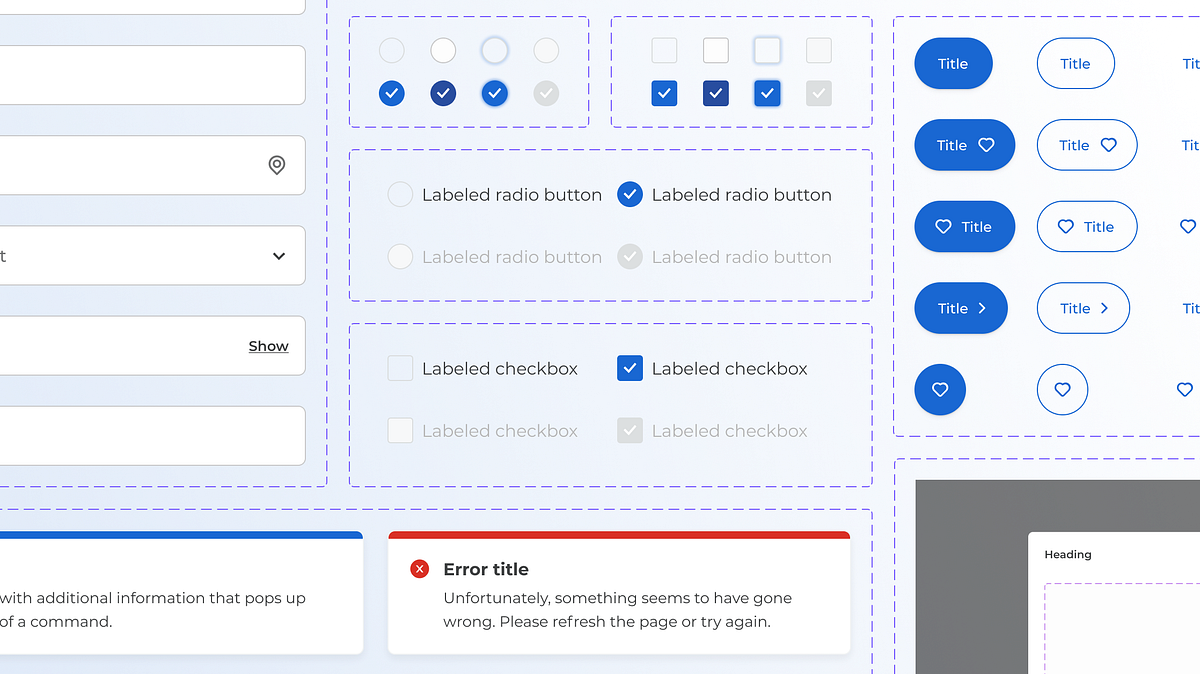Screen dimensions: 1200x674
Task: Click the outlined circular heart icon button
Action: click(1062, 389)
